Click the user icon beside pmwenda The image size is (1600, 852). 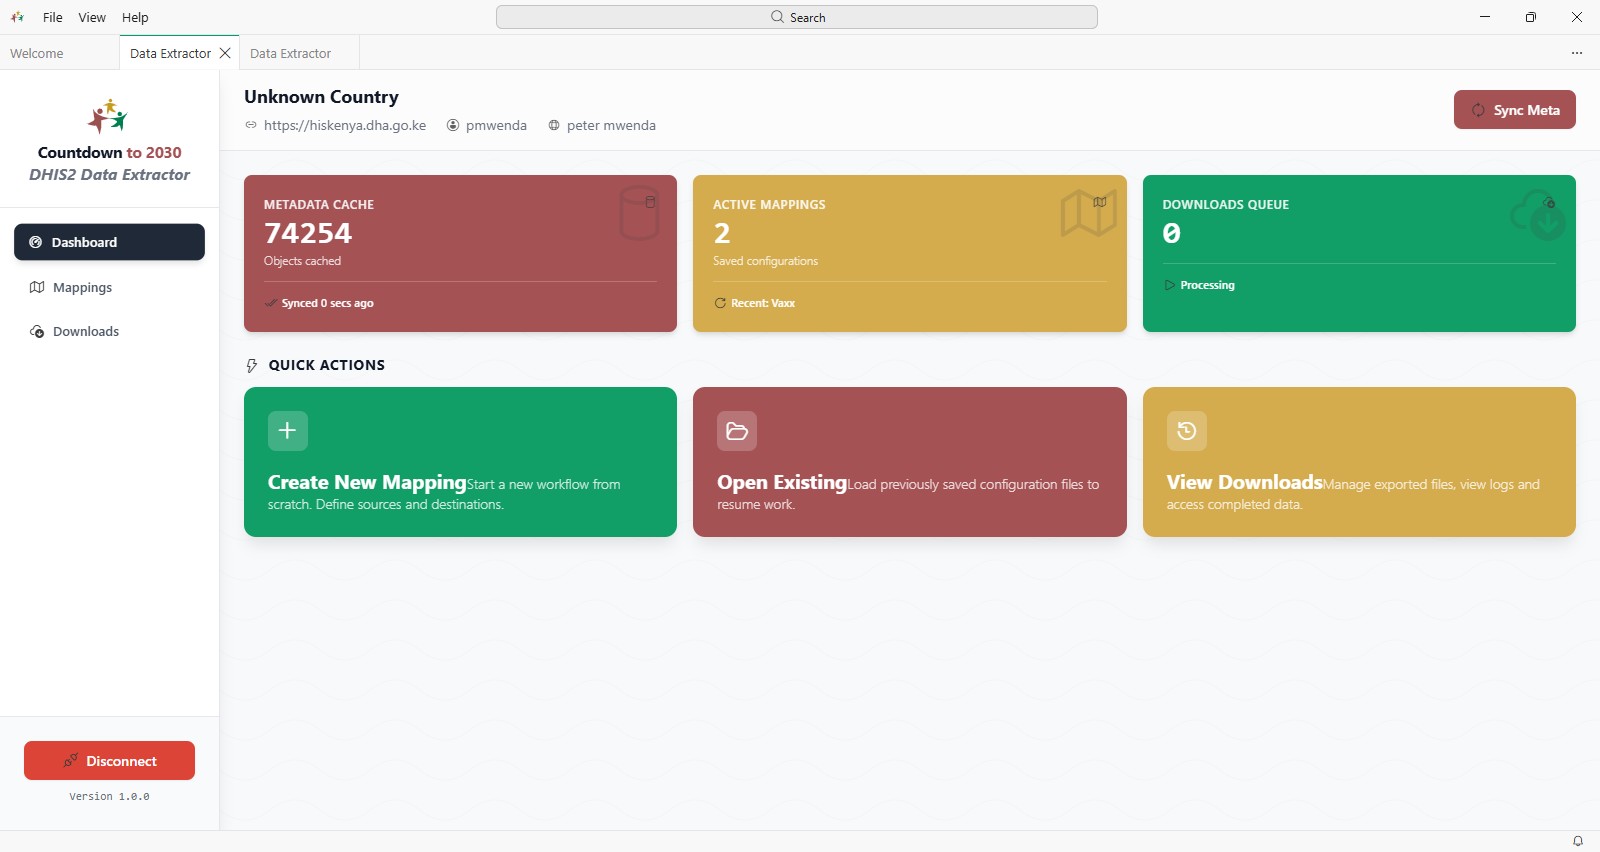pos(453,125)
